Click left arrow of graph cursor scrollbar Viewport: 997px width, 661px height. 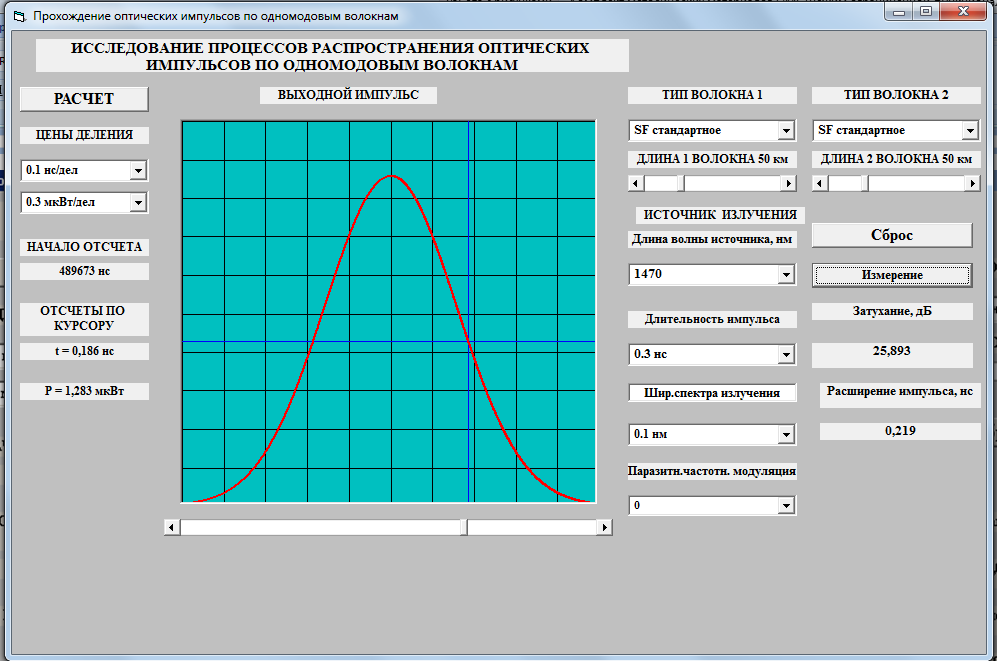click(x=172, y=527)
